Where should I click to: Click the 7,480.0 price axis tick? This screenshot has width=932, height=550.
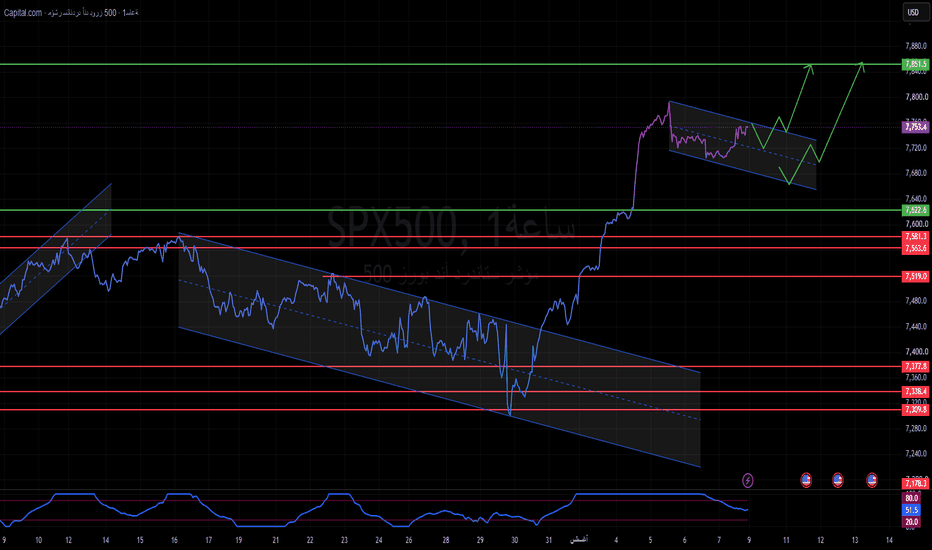pos(916,301)
